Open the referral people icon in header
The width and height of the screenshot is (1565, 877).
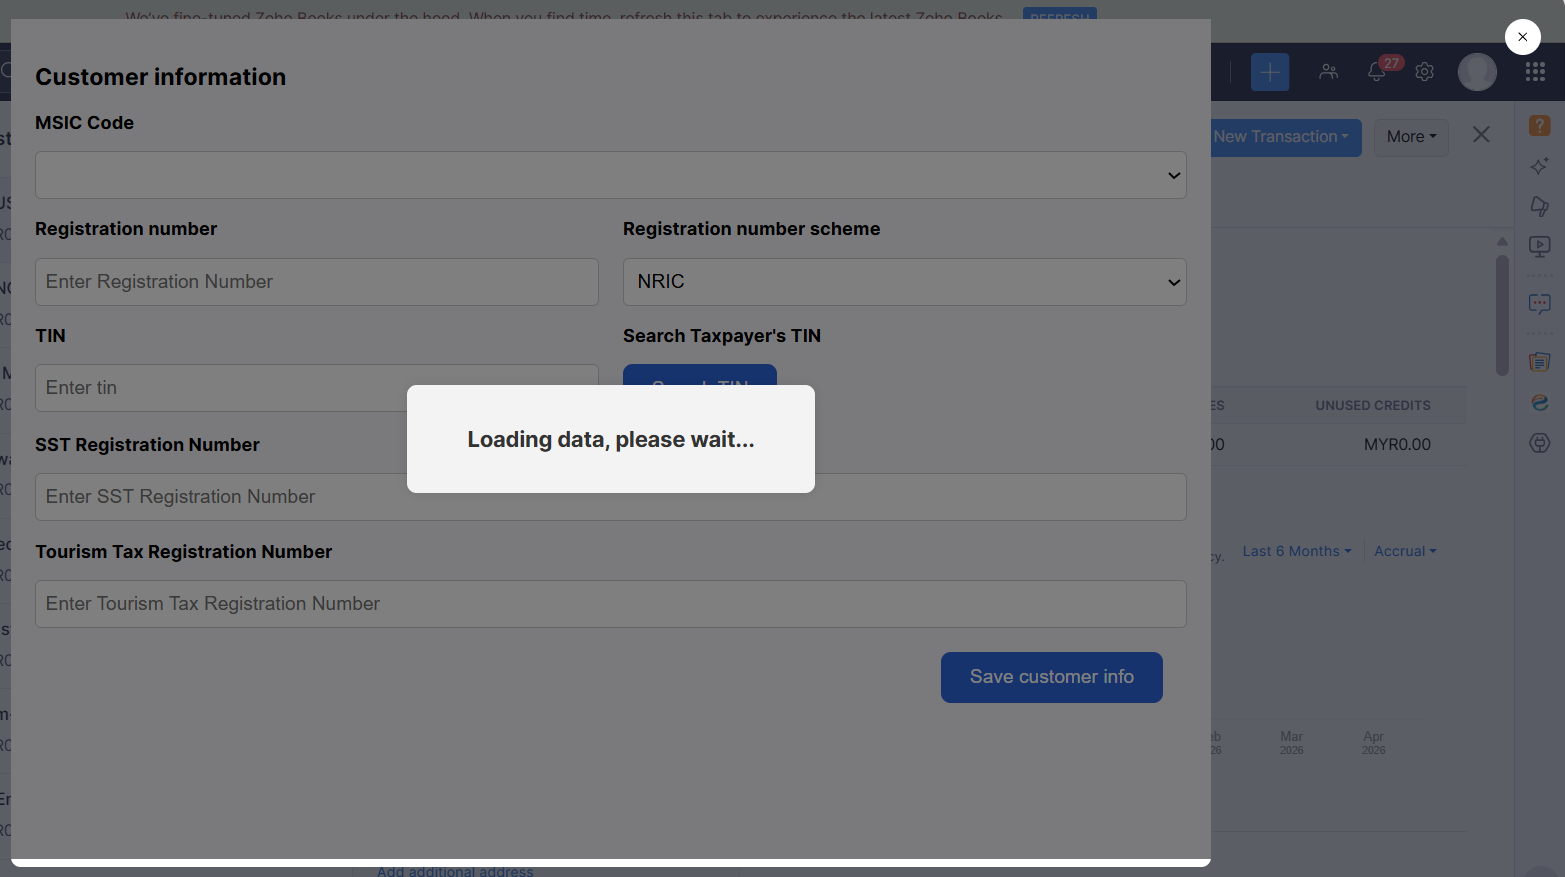click(1328, 72)
